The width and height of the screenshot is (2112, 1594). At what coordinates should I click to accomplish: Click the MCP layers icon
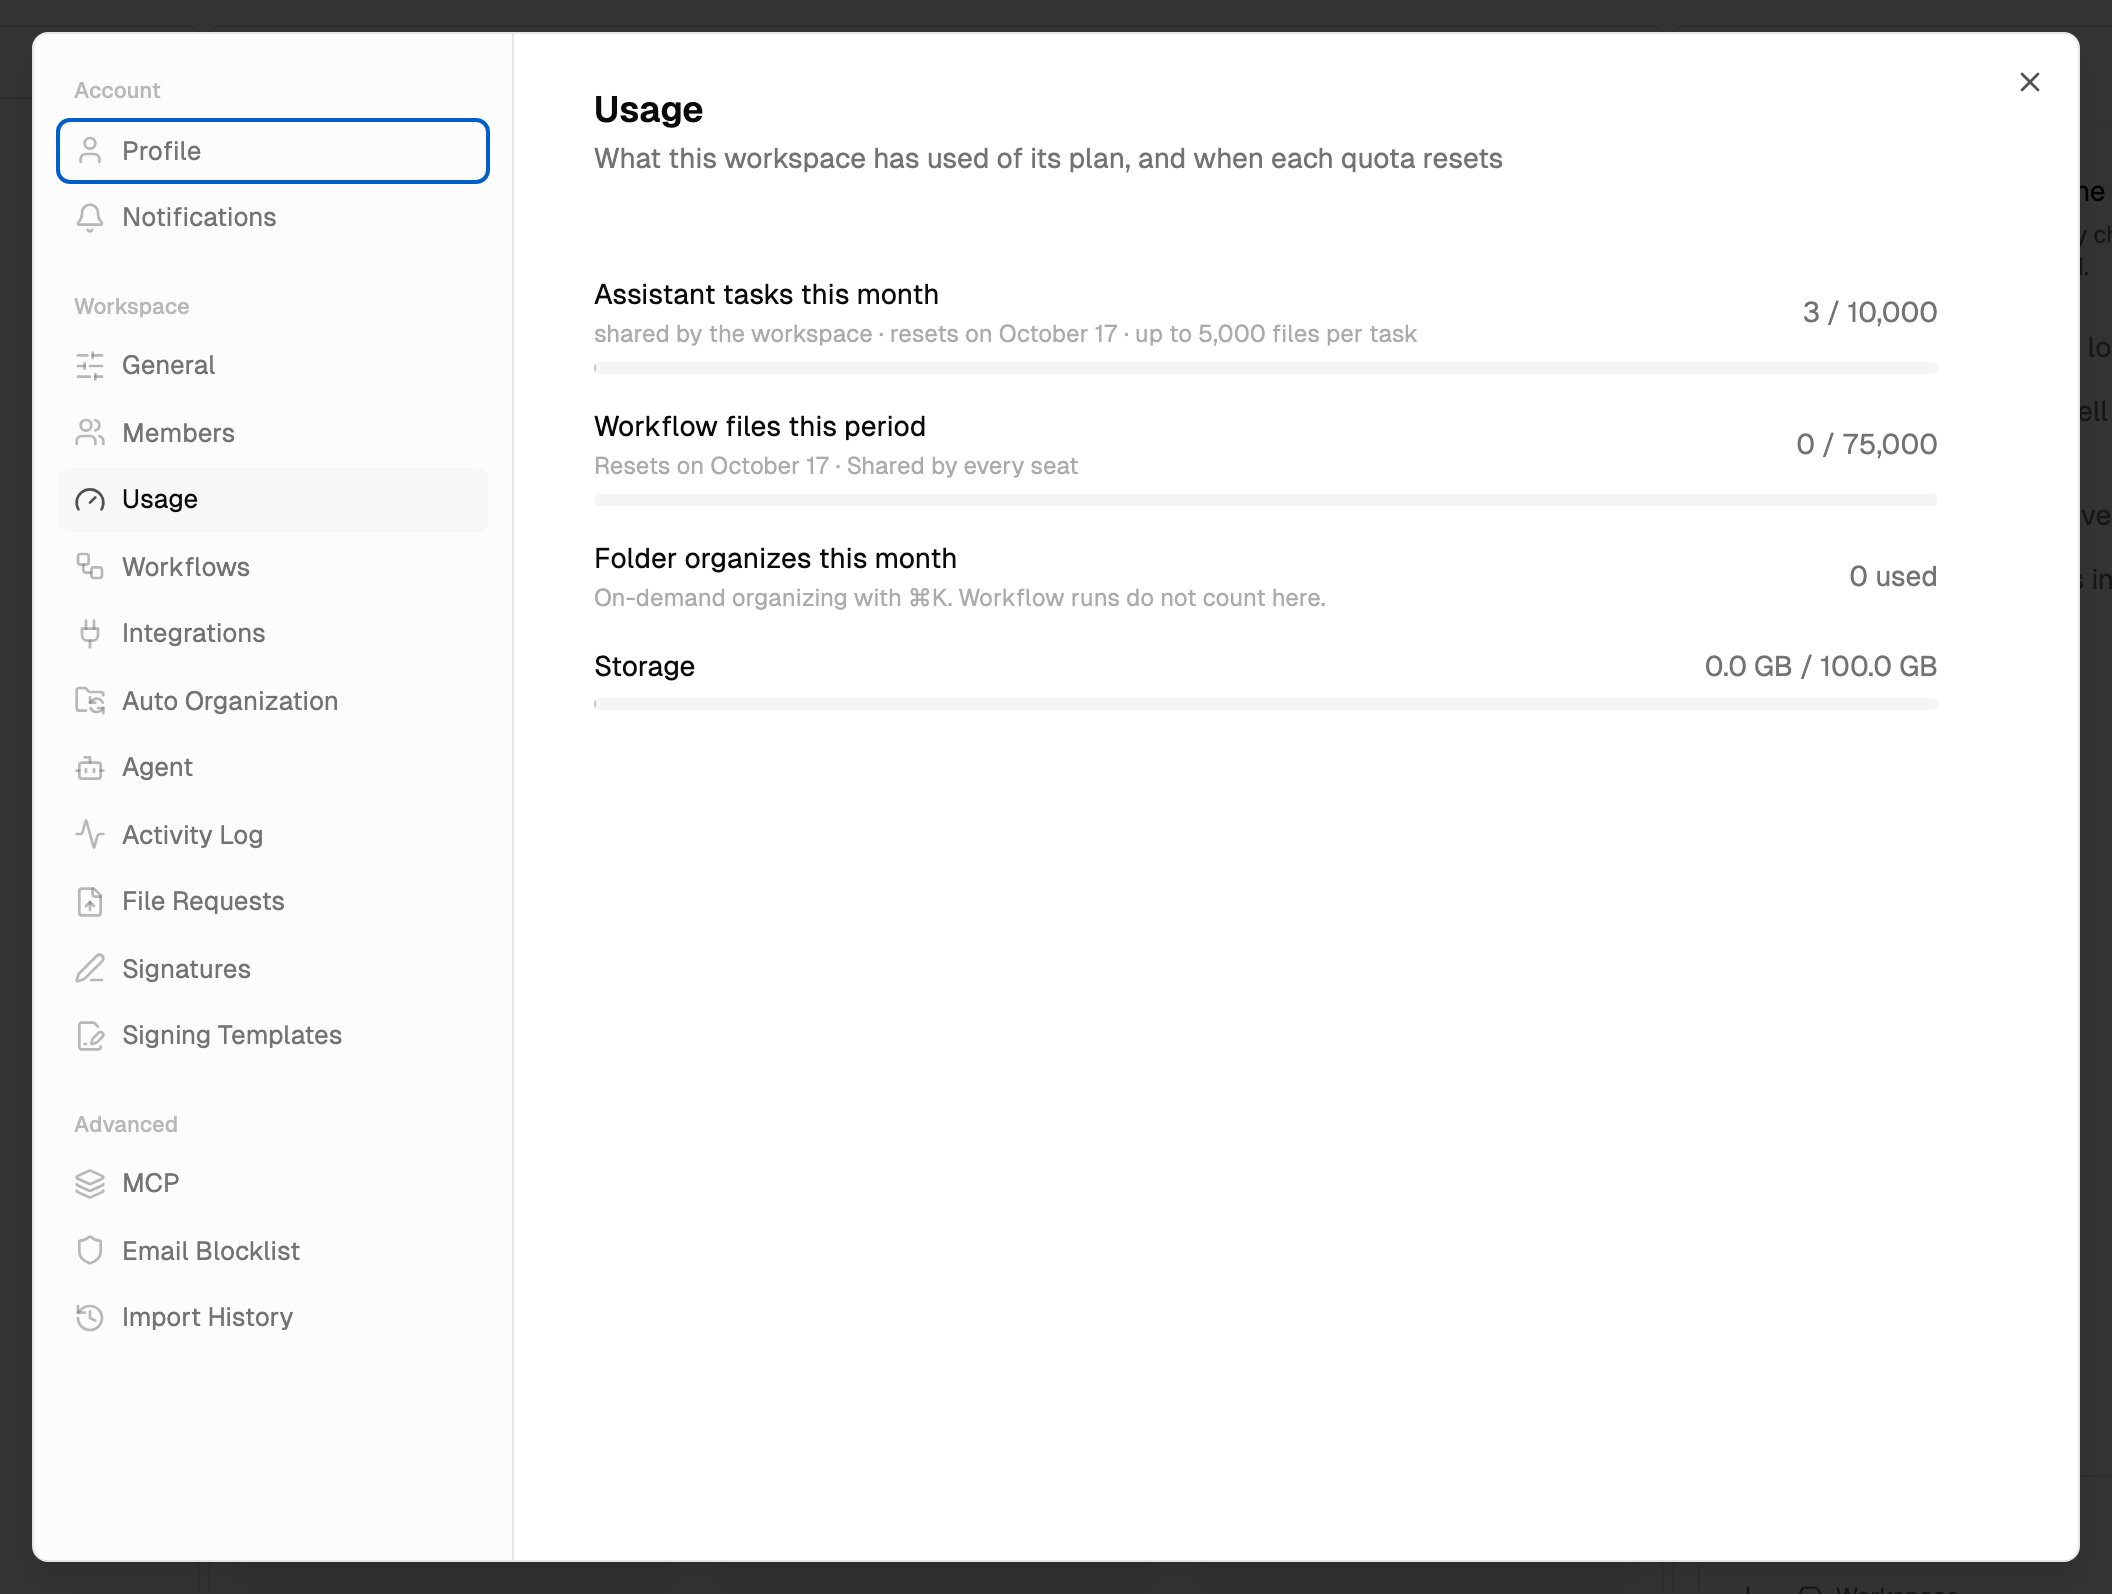point(90,1183)
